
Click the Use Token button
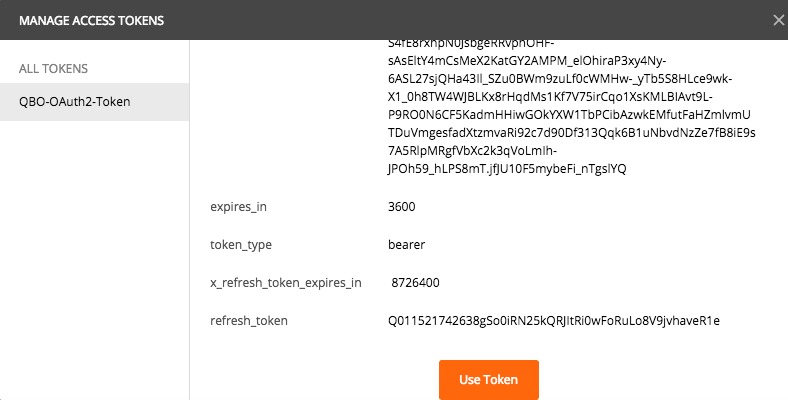(x=488, y=379)
